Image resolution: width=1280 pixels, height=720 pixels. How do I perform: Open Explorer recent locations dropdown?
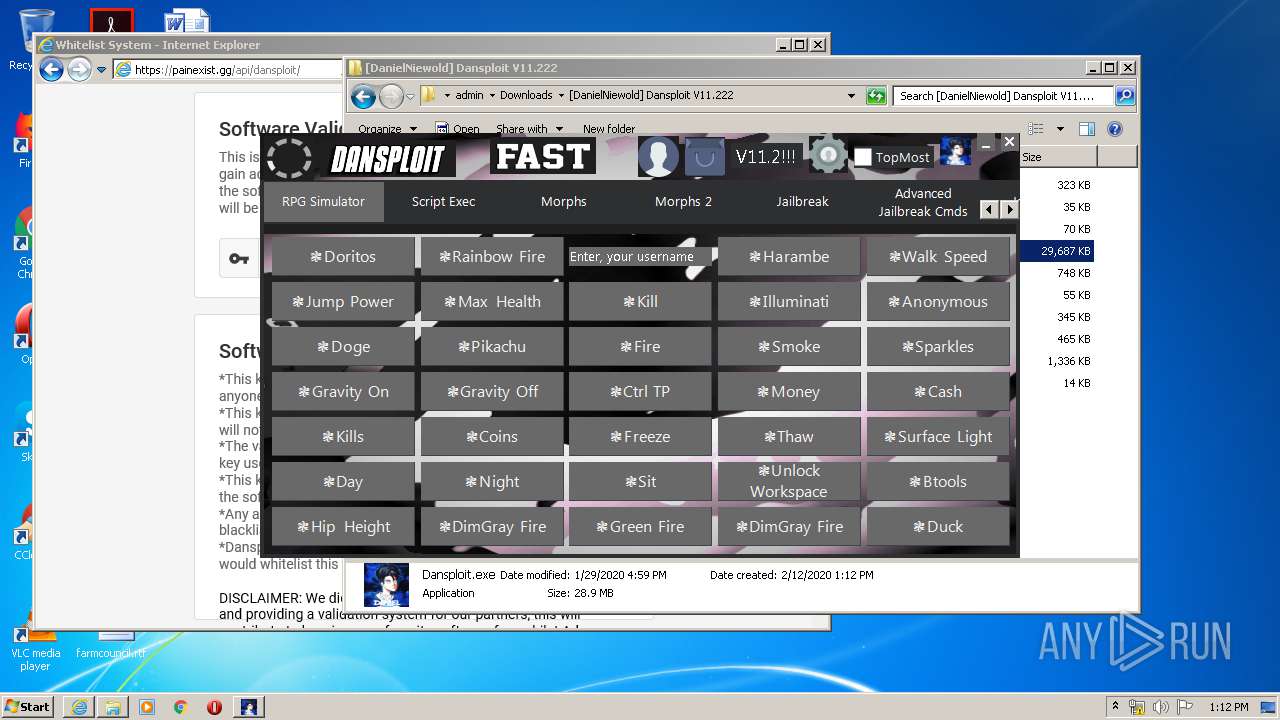pos(410,97)
